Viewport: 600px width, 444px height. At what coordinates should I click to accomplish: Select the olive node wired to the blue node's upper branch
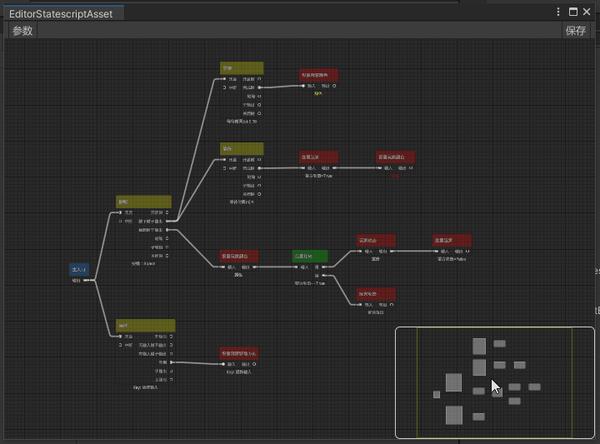pos(143,202)
